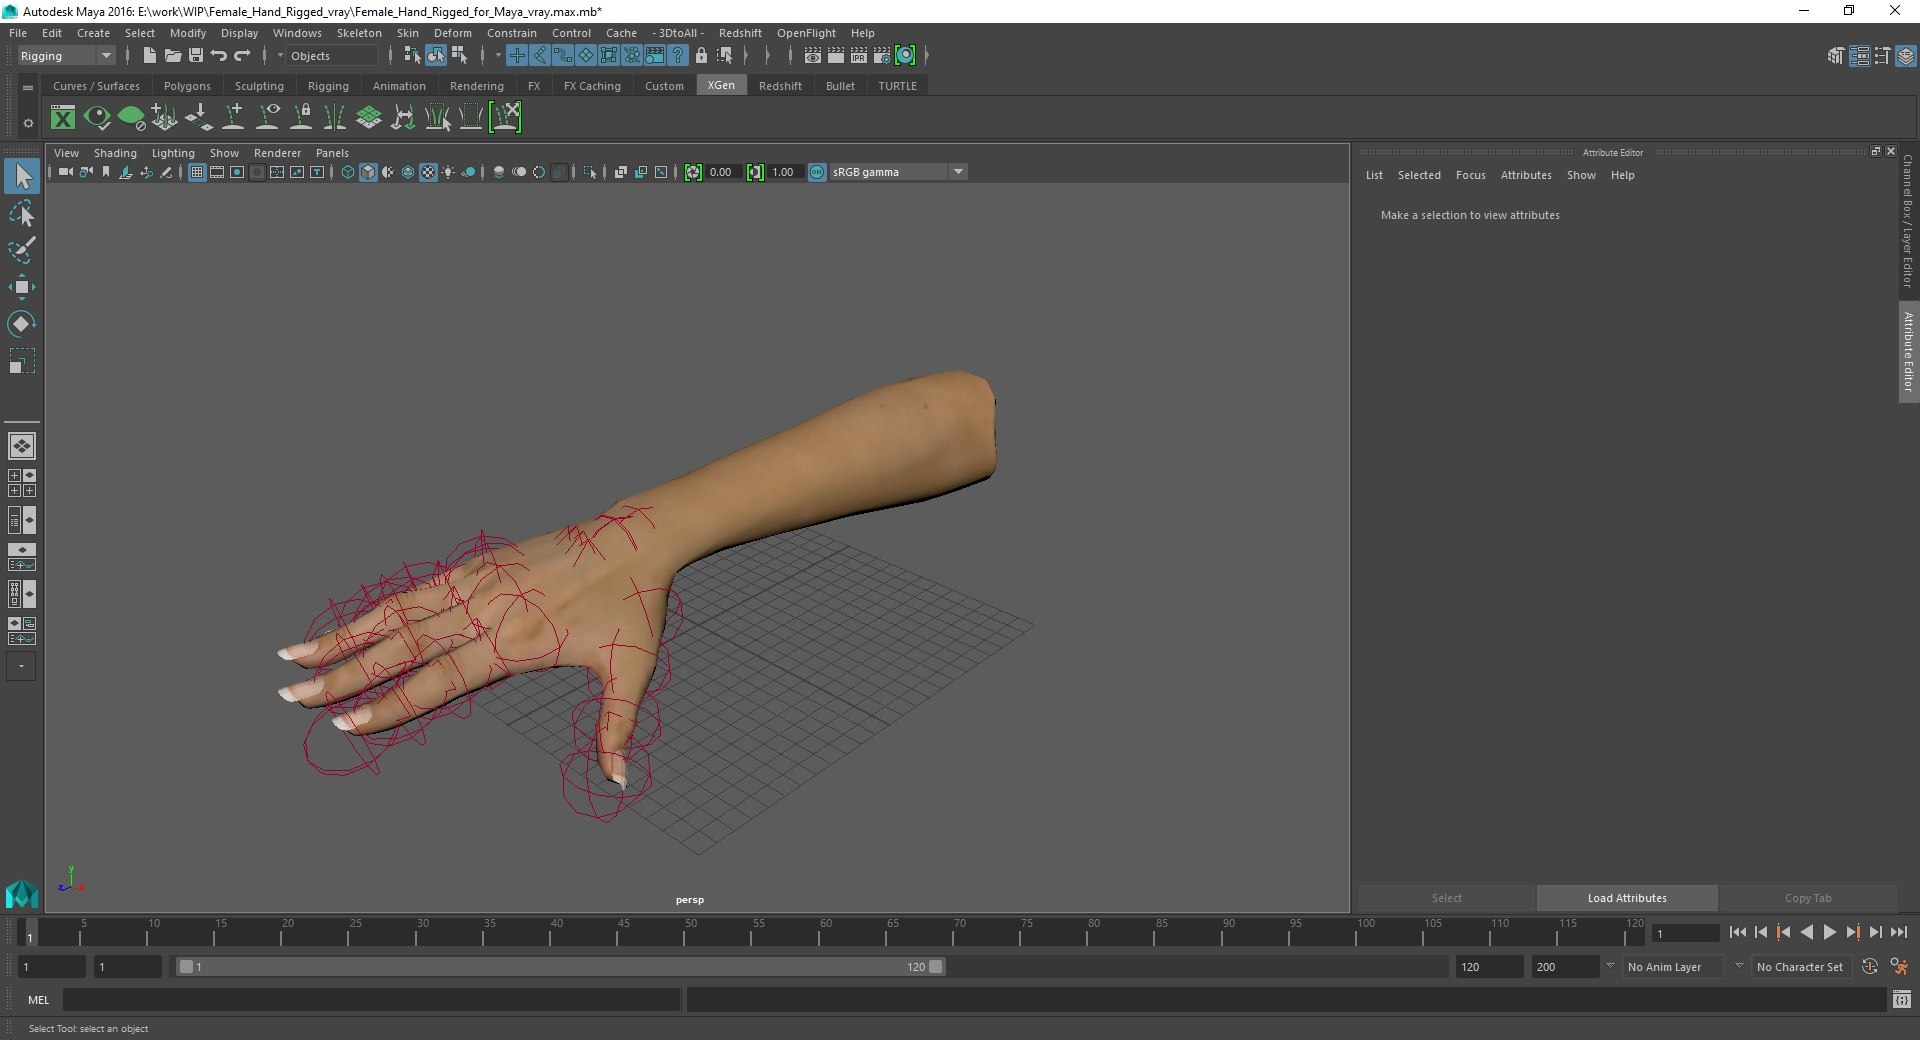1920x1040 pixels.
Task: Click the Copy Tab button
Action: point(1808,898)
